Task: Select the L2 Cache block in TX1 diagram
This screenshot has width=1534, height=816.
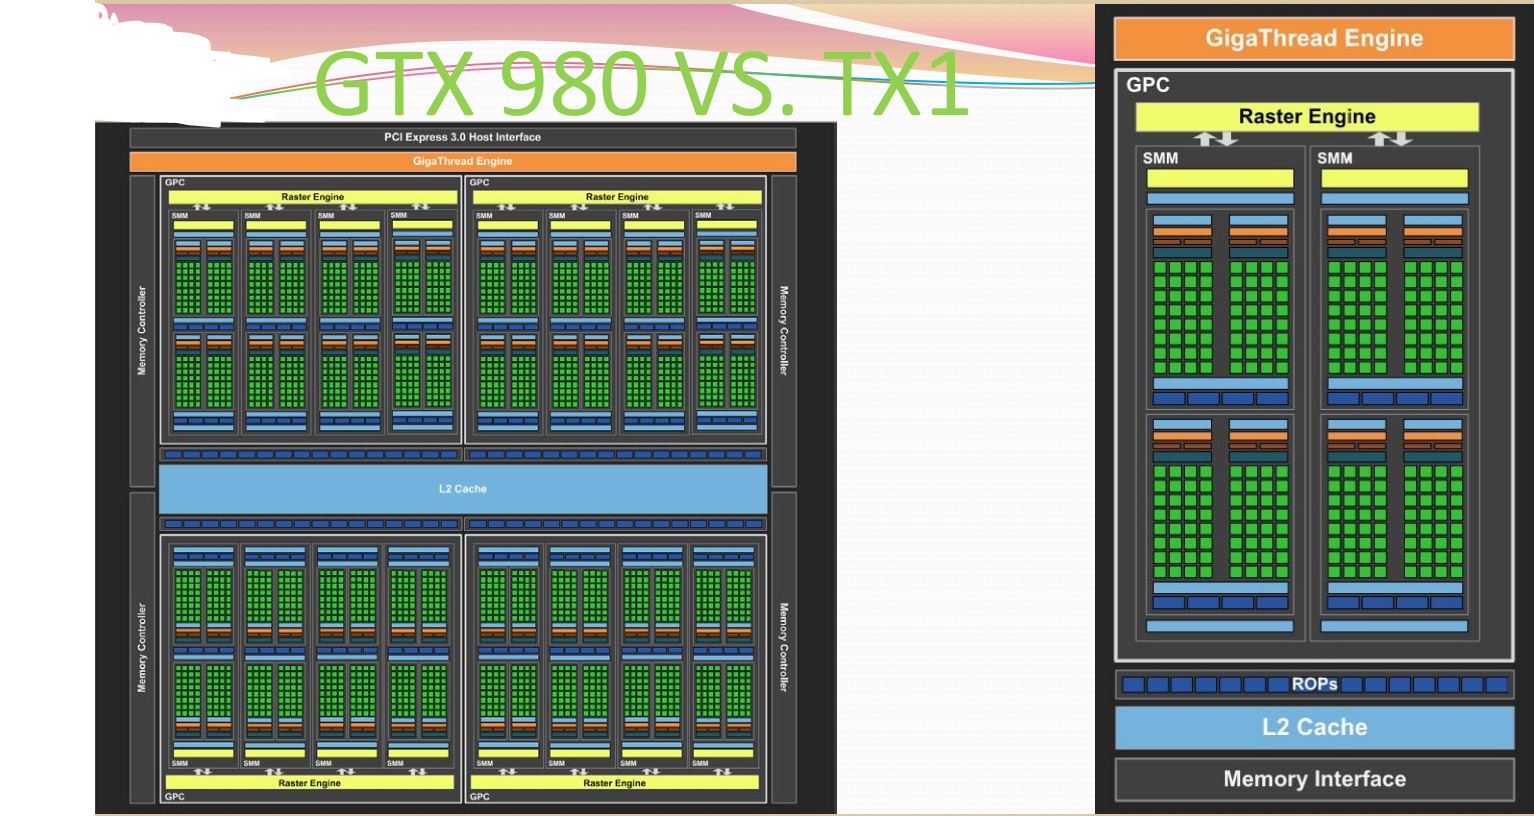Action: [1314, 728]
